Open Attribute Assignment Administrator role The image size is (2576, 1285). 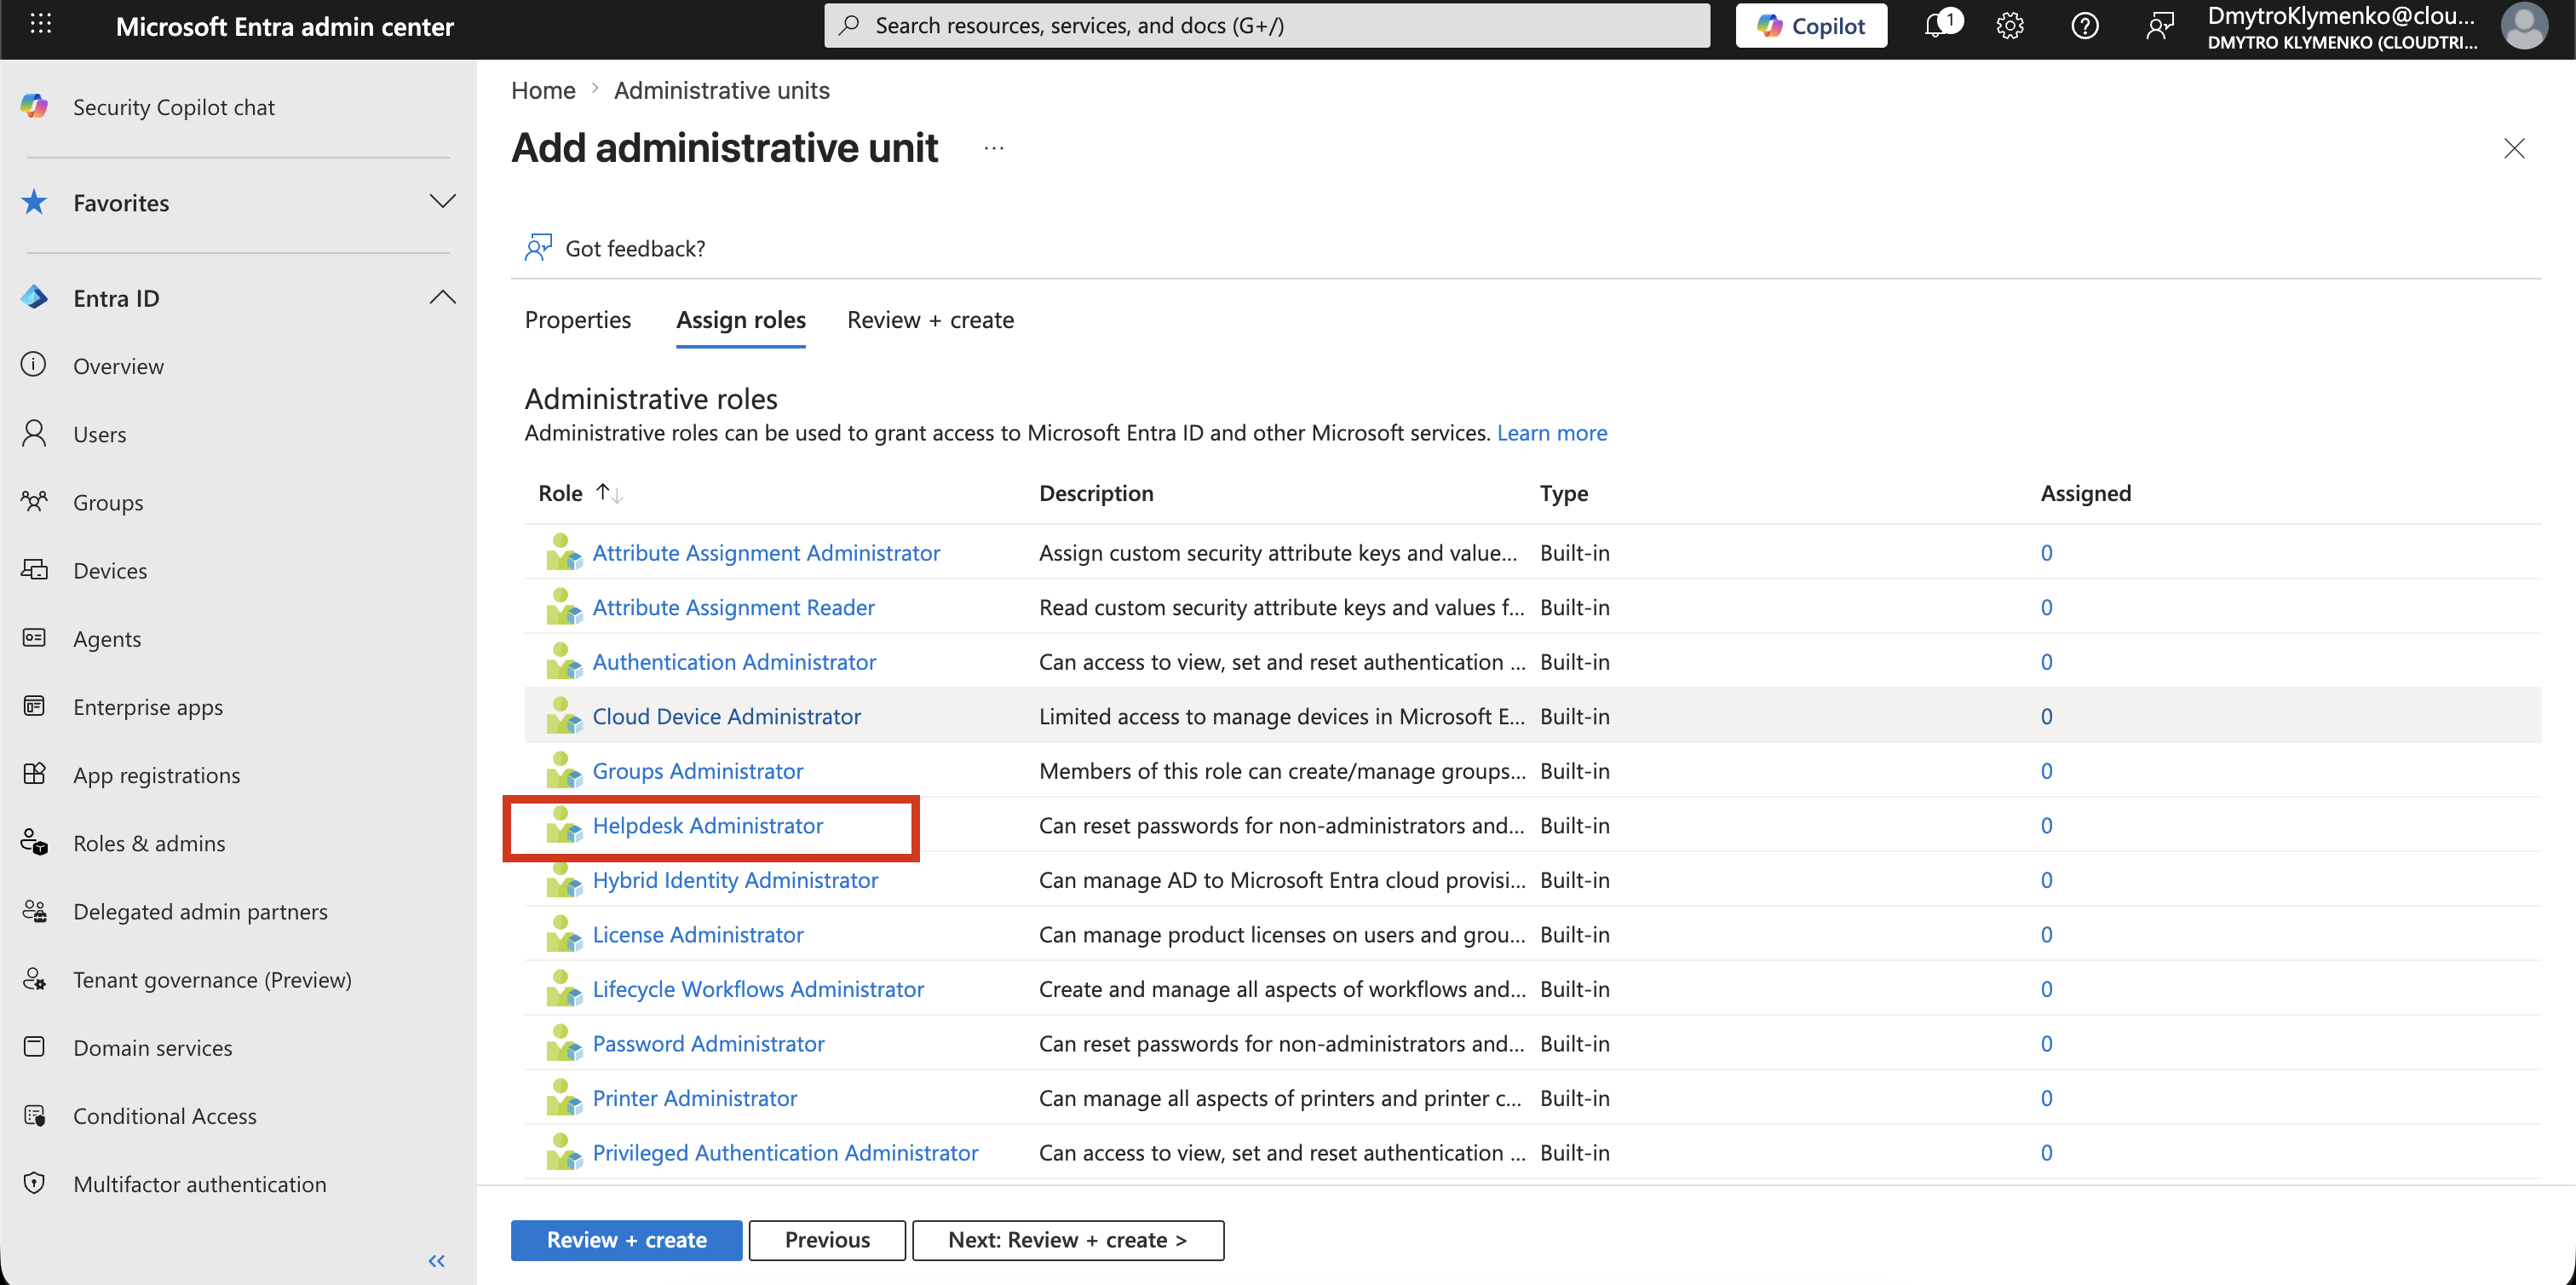point(766,552)
